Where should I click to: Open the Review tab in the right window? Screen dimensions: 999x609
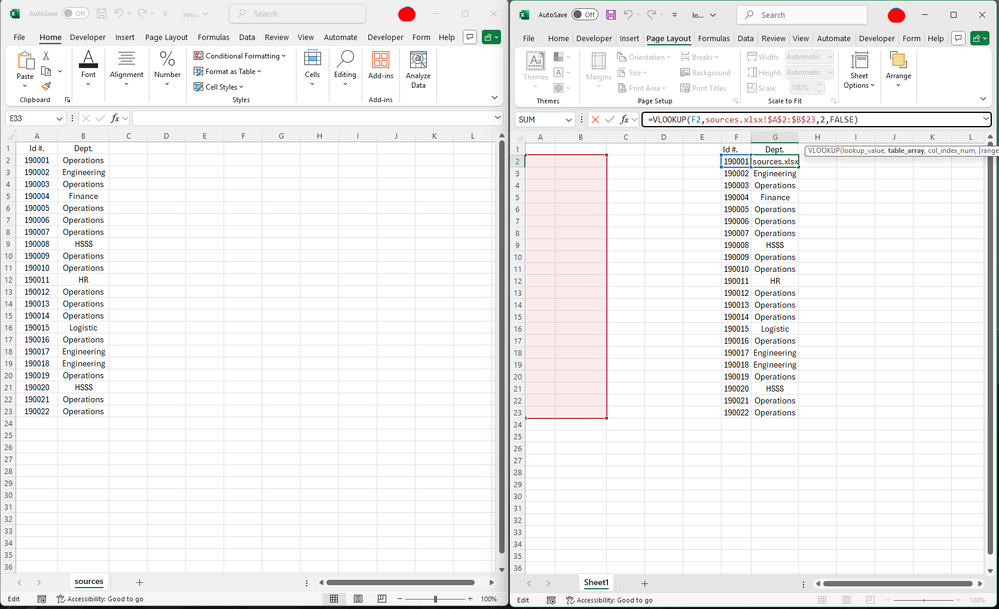click(773, 38)
